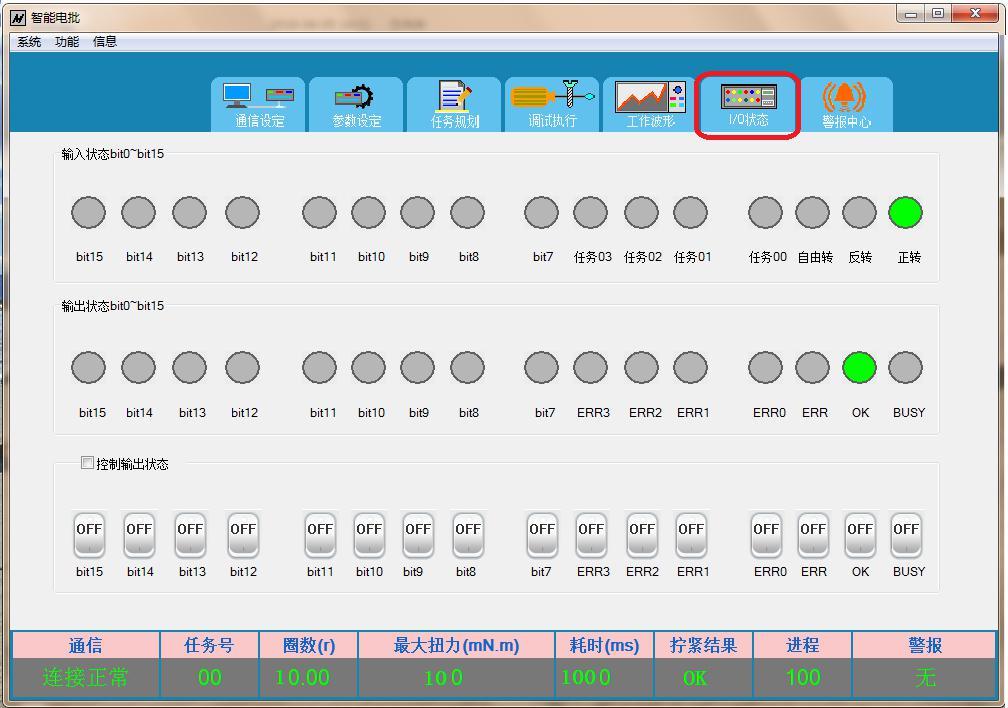Click the ERR2 output status indicator
This screenshot has height=708, width=1008.
641,367
